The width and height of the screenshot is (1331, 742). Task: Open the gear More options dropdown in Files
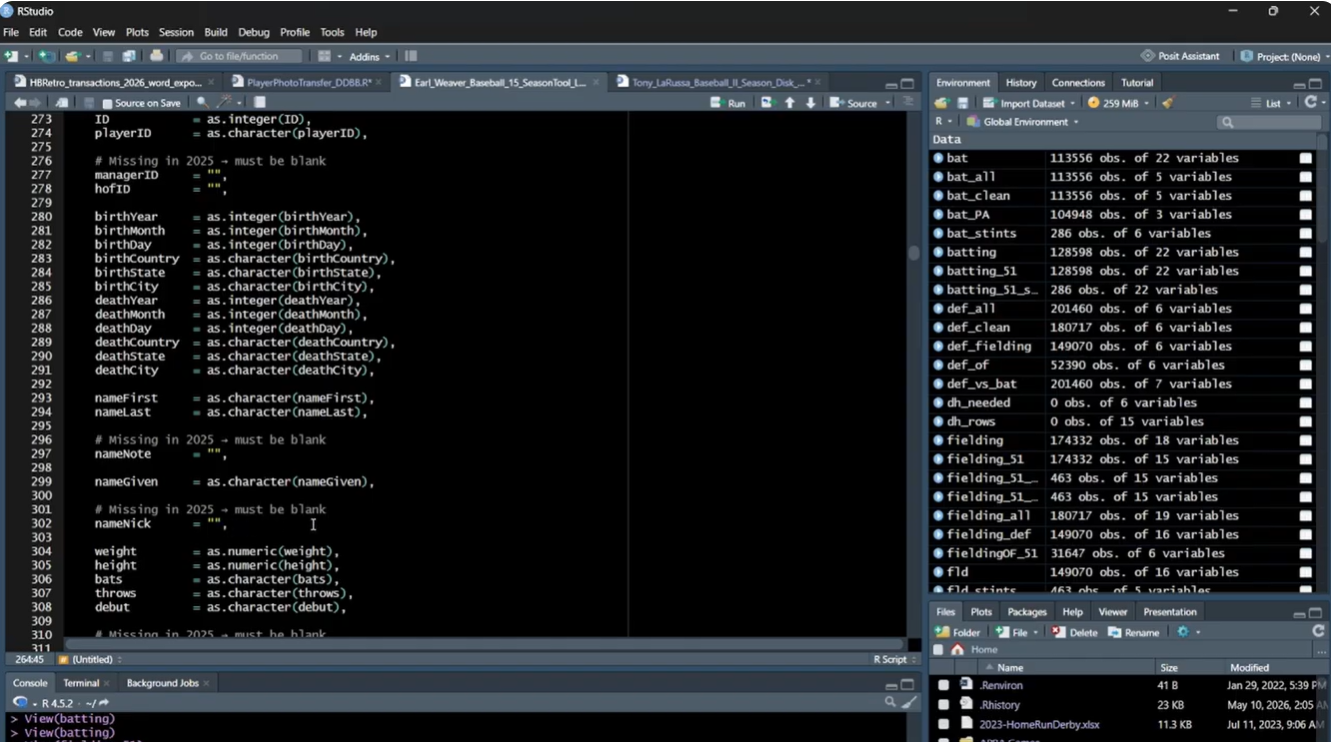tap(1187, 632)
